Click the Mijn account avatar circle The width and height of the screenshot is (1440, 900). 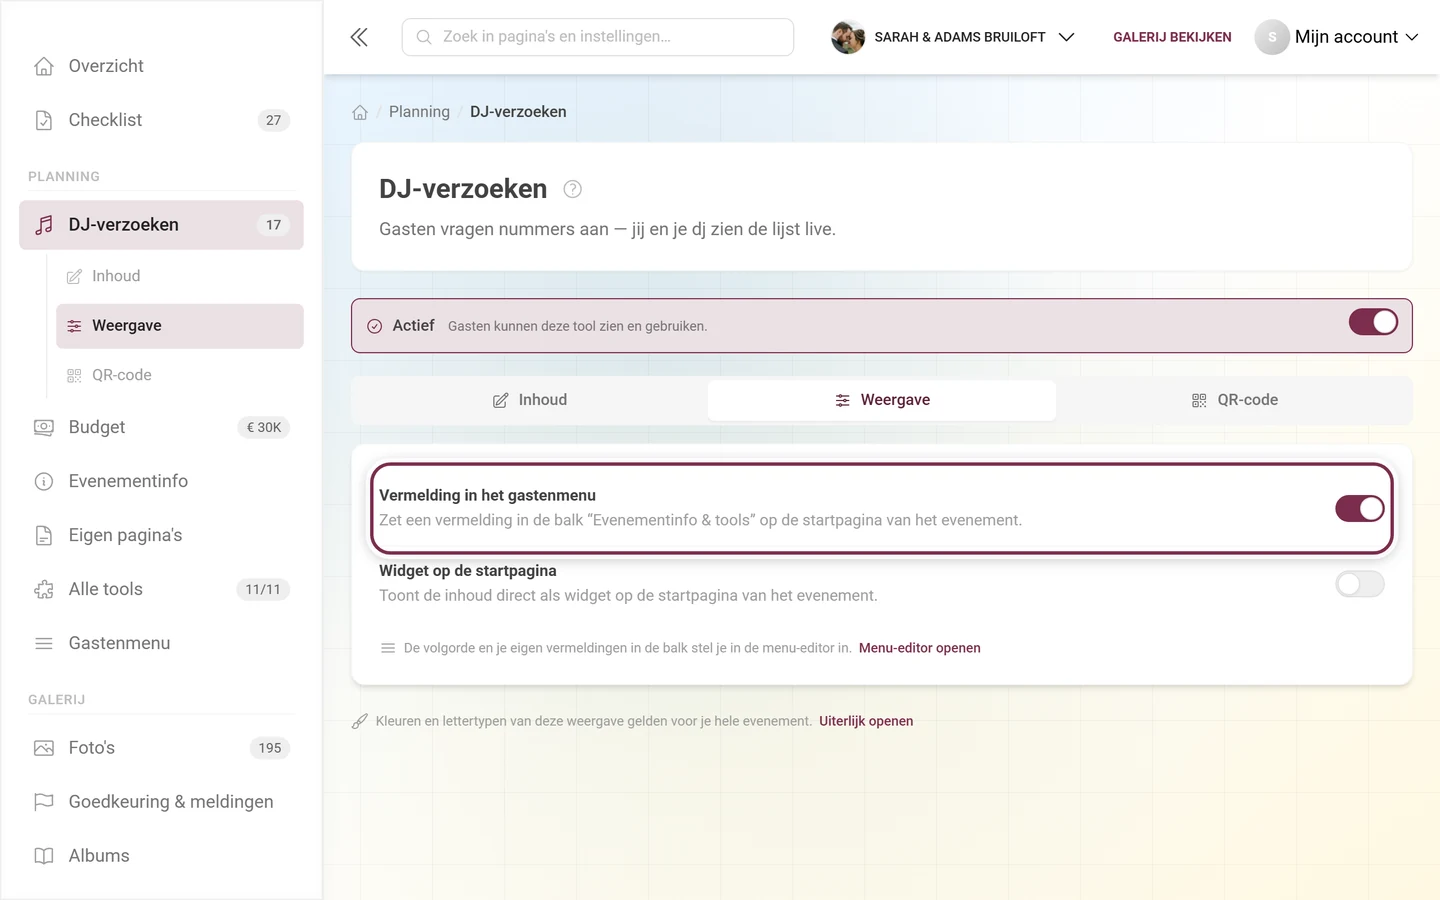(1272, 37)
